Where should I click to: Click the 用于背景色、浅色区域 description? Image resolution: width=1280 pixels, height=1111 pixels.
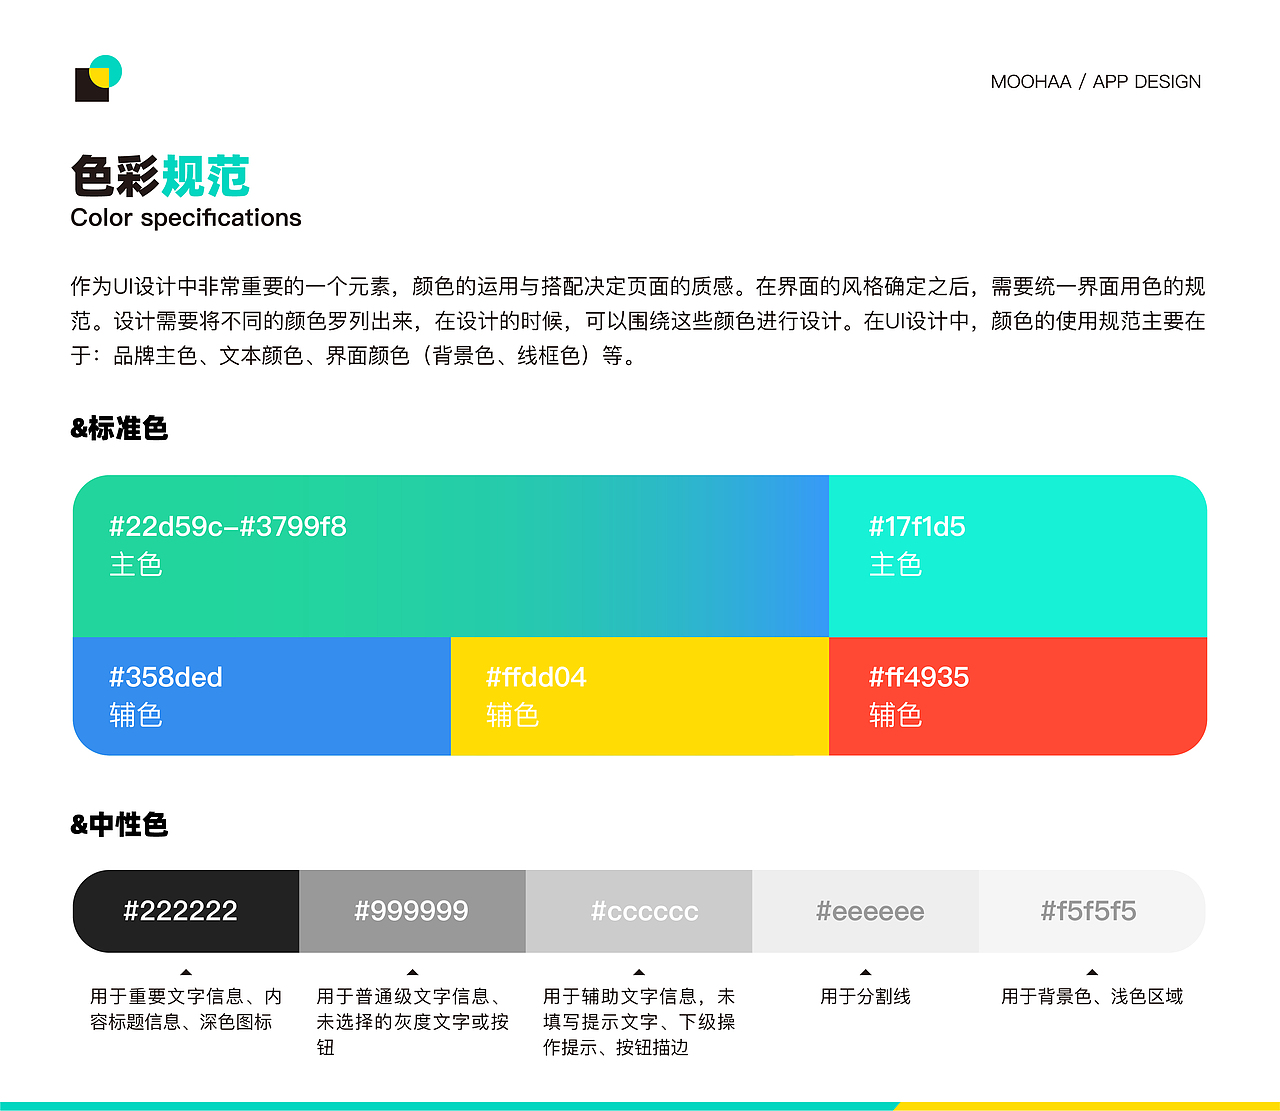tap(1092, 997)
